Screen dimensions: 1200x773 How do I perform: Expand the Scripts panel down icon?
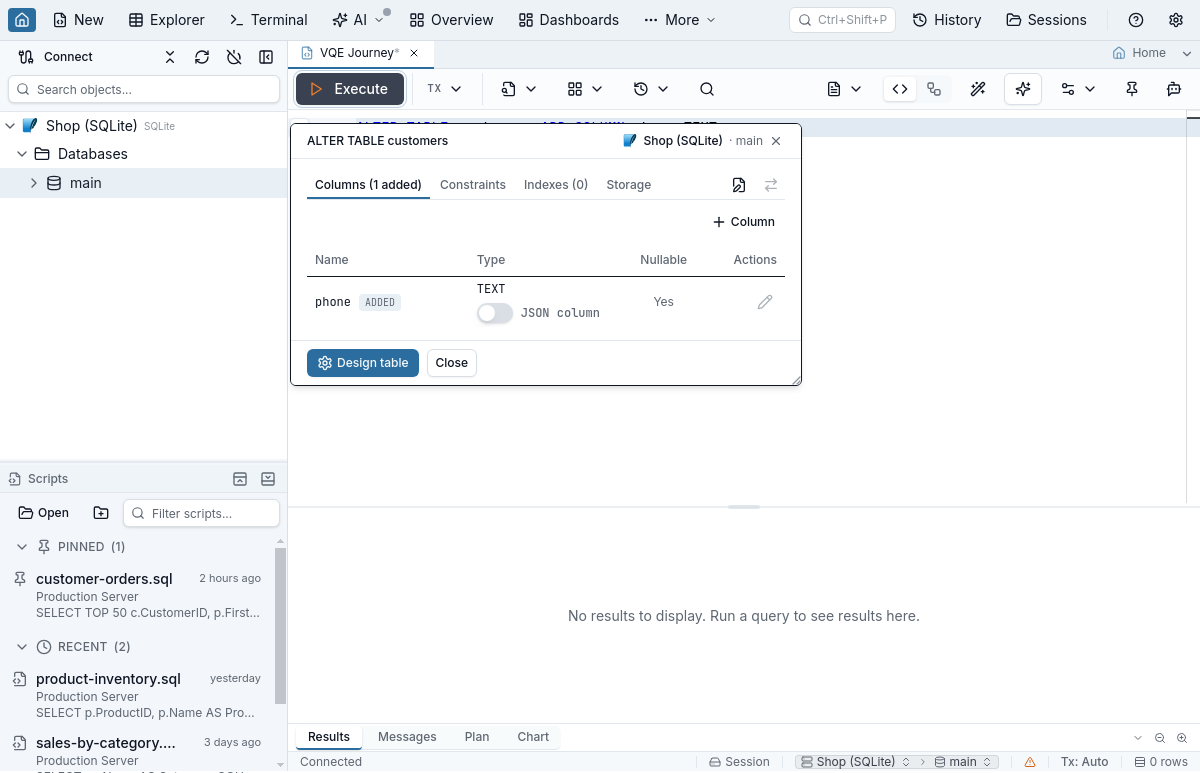click(x=268, y=479)
